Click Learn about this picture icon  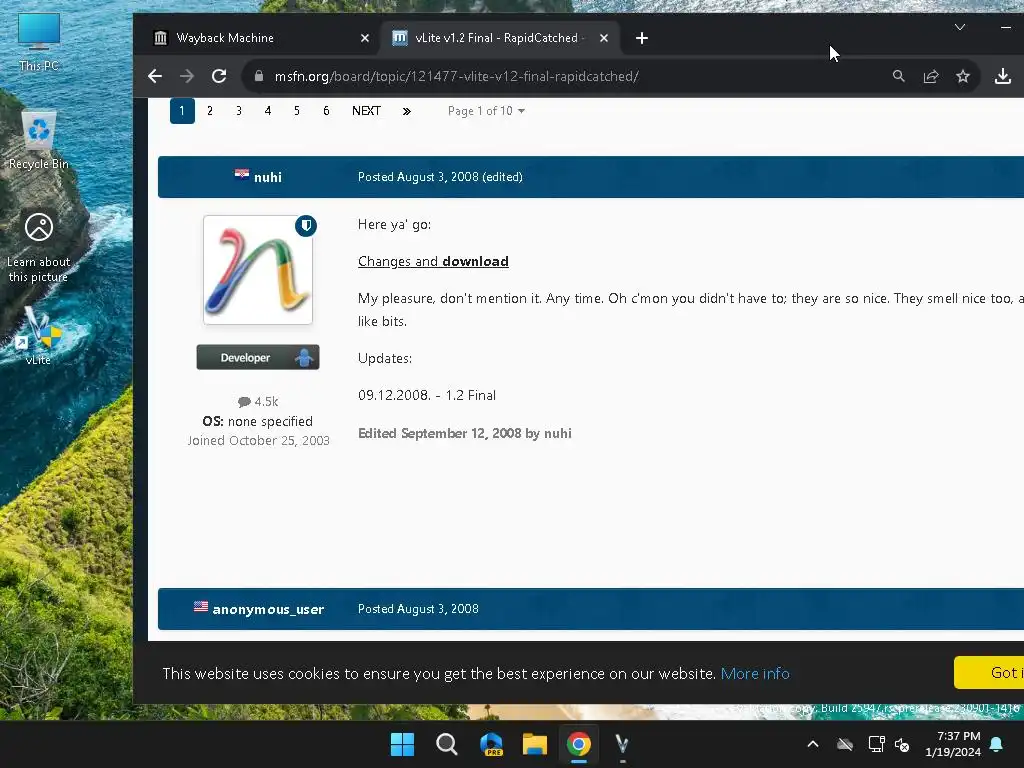(x=39, y=247)
